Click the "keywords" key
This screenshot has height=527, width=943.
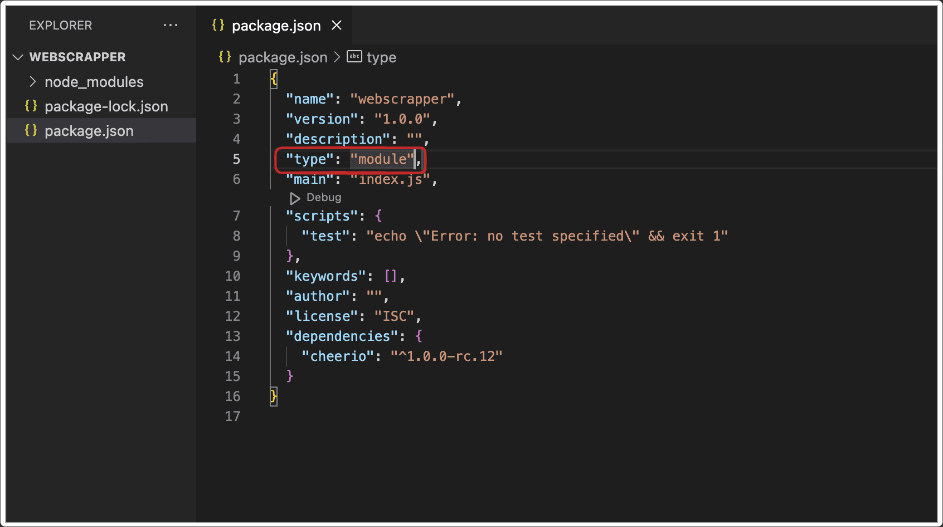pyautogui.click(x=325, y=276)
